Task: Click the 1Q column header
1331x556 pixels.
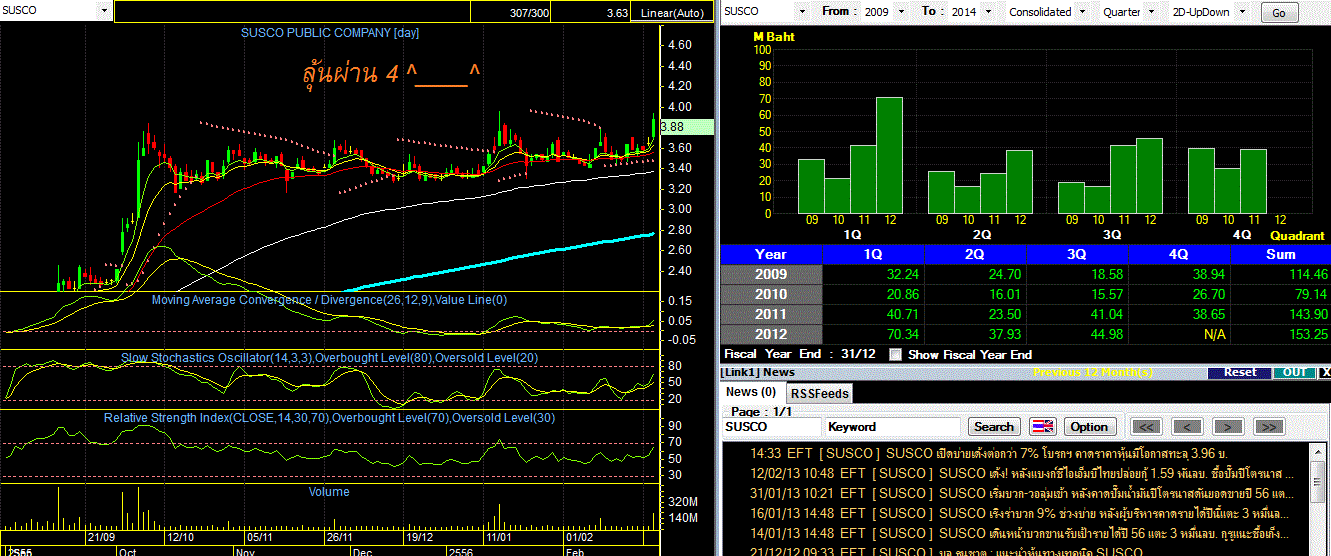Action: coord(873,254)
